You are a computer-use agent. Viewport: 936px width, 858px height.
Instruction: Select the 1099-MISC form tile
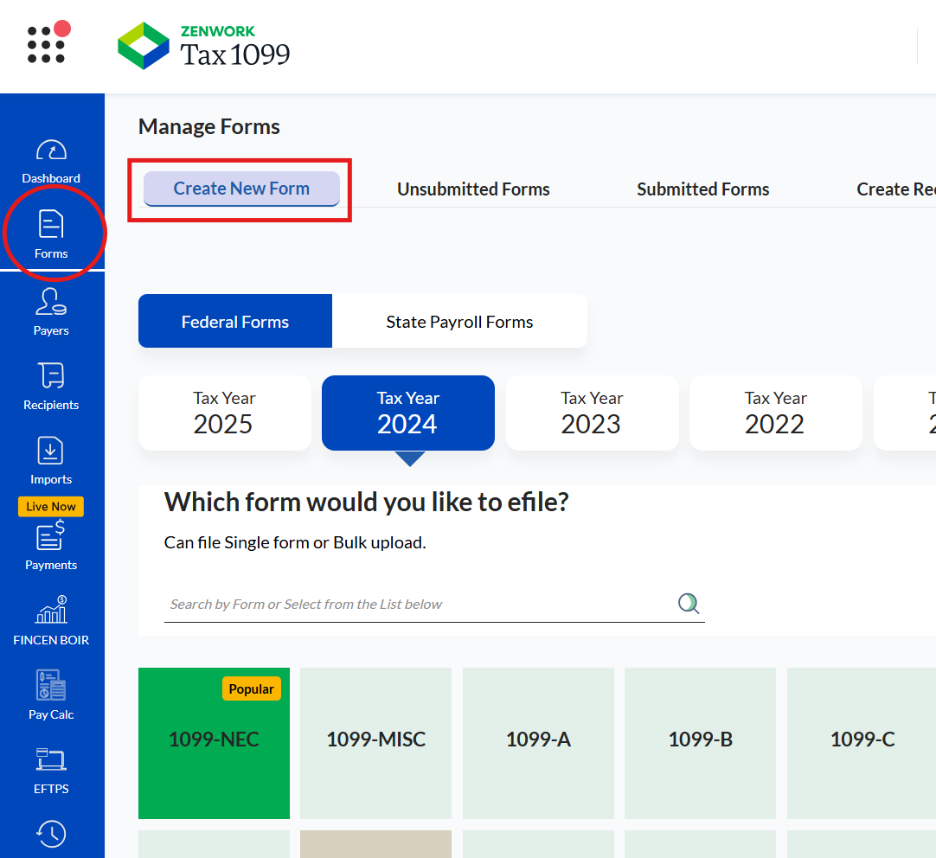tap(375, 743)
